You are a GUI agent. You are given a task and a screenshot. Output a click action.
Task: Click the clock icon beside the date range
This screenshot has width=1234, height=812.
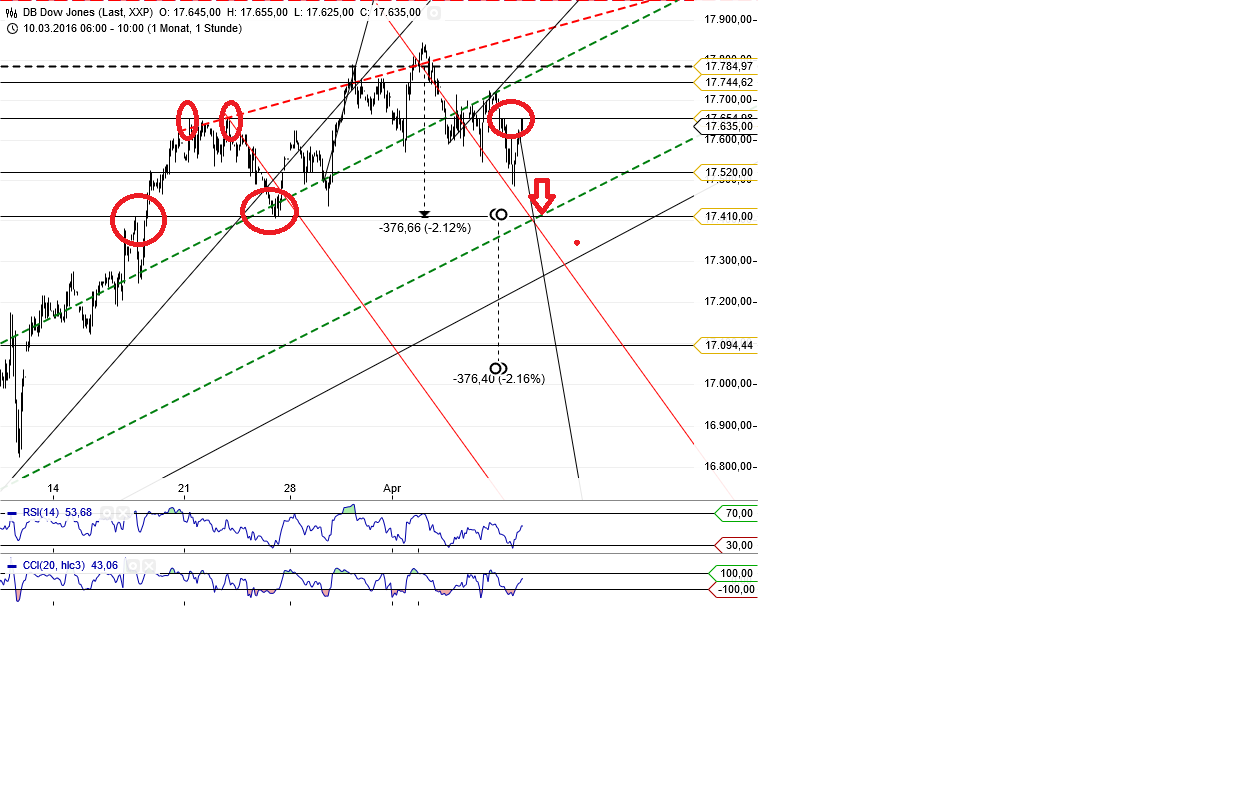pyautogui.click(x=11, y=28)
